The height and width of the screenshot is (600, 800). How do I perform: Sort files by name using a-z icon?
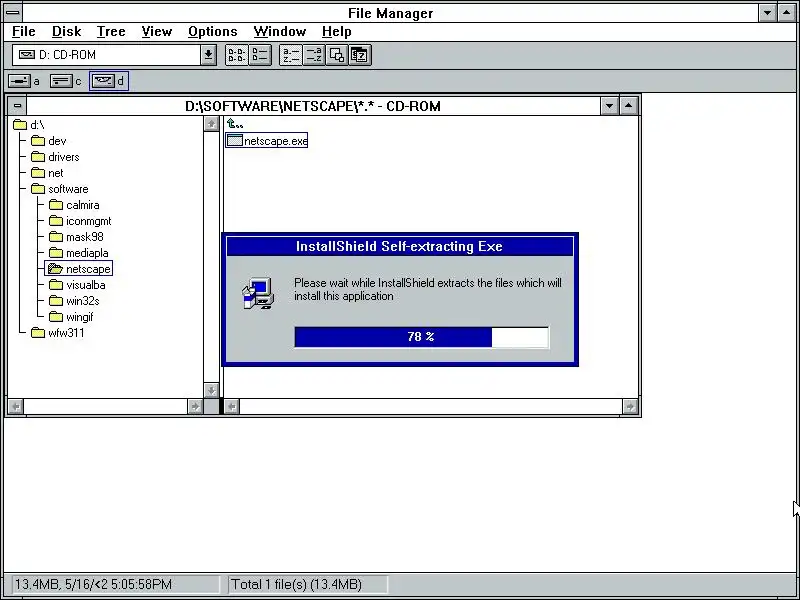pos(291,55)
